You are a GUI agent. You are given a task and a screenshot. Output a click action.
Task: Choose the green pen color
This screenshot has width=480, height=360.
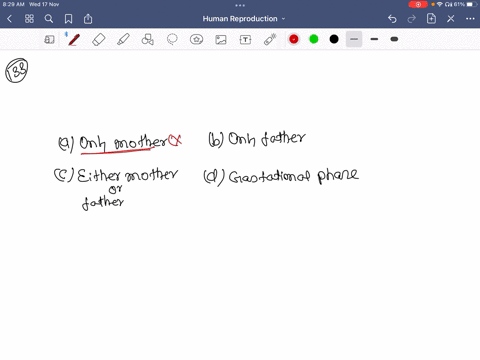314,39
